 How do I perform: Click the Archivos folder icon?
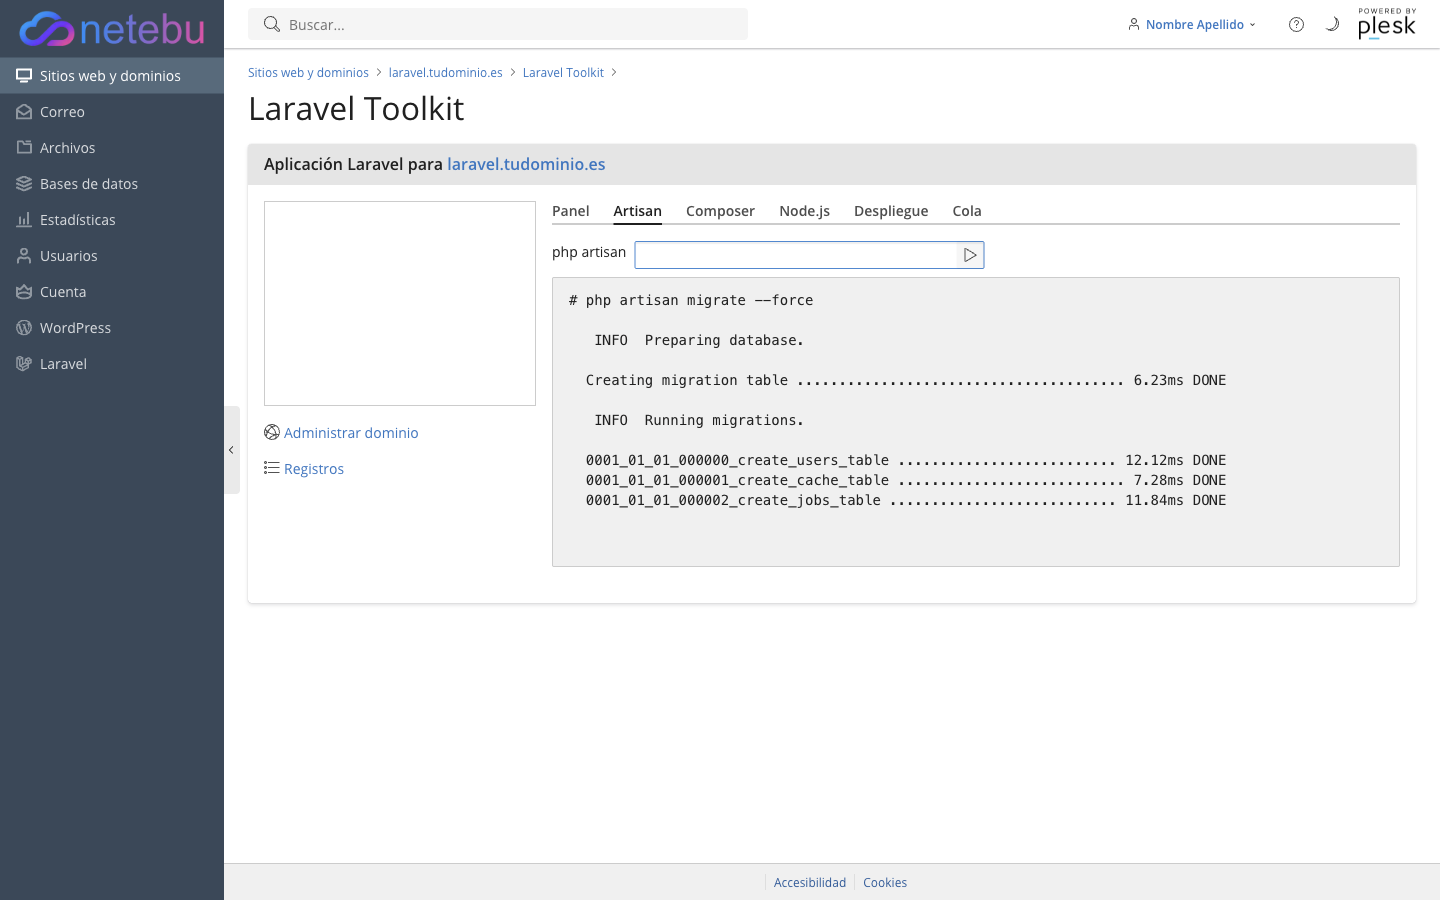24,148
